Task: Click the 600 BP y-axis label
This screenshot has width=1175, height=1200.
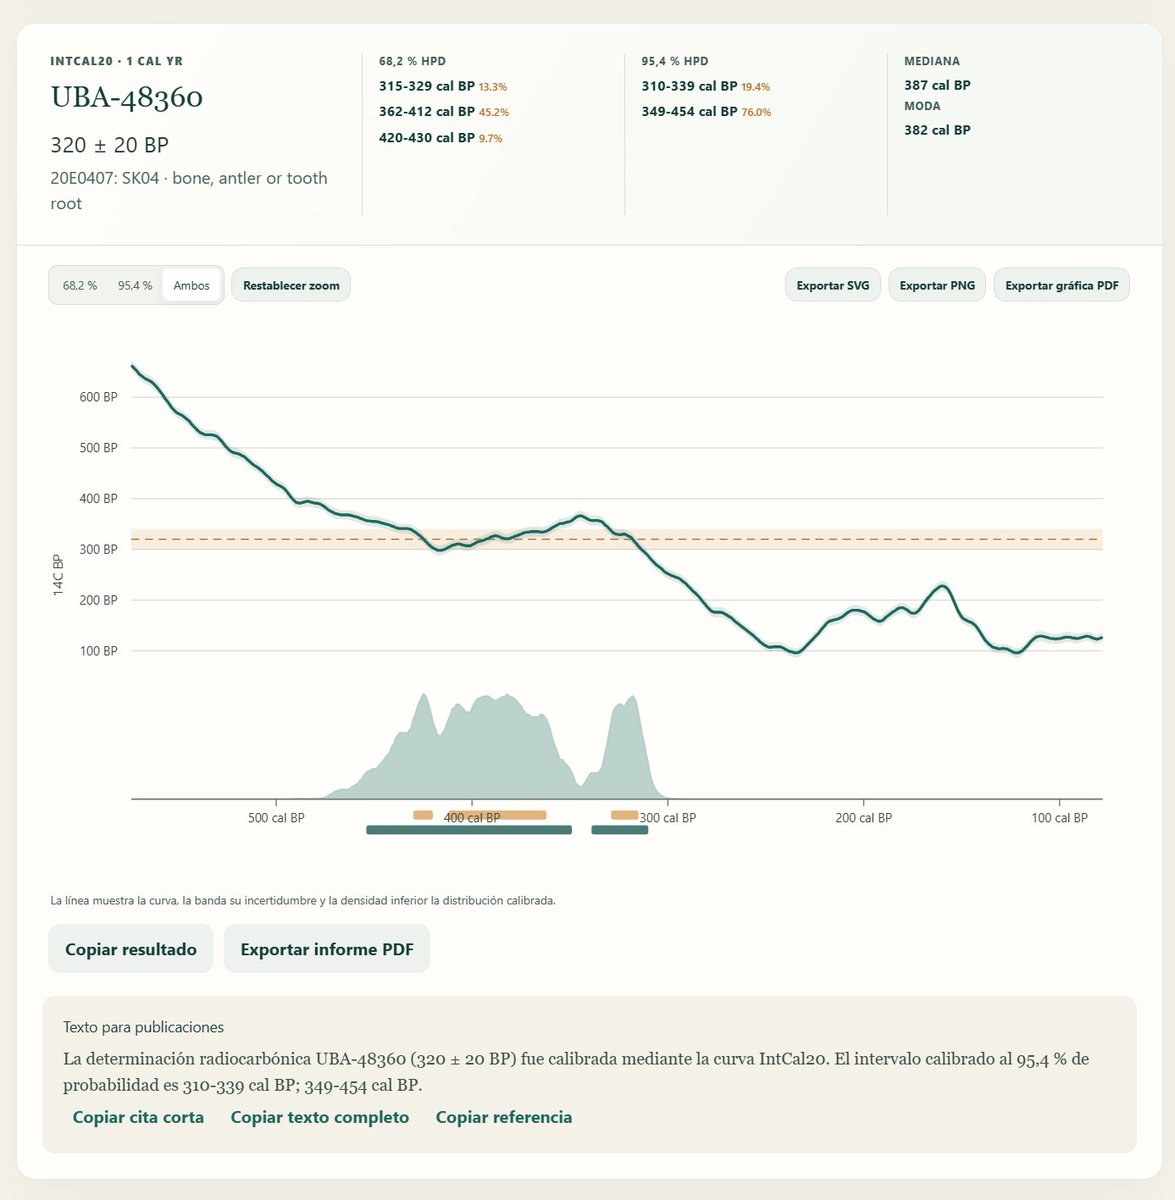Action: pyautogui.click(x=97, y=397)
